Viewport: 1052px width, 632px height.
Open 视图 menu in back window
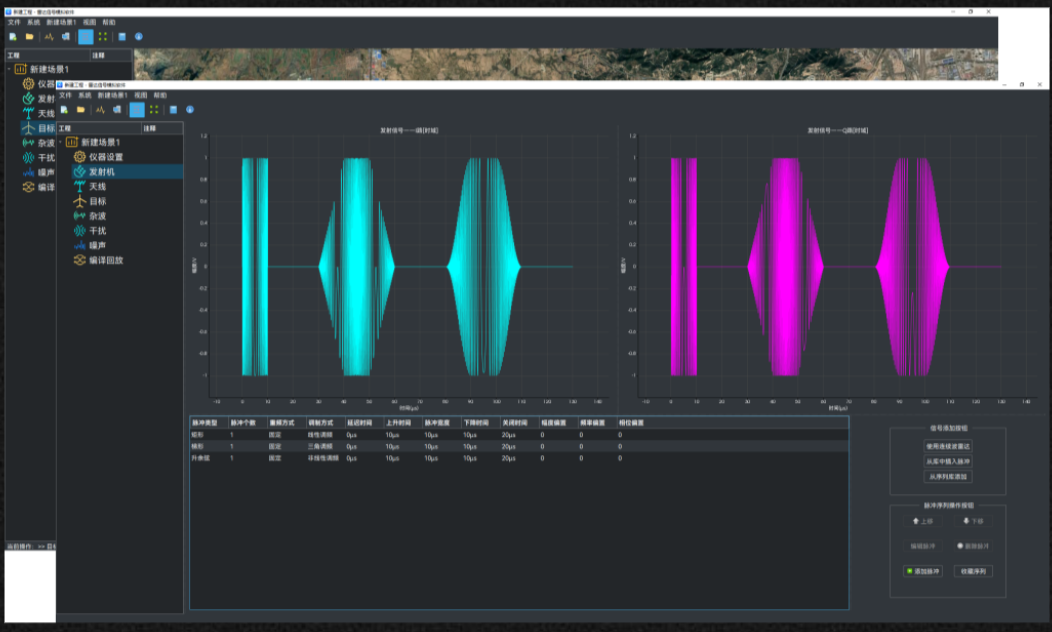click(89, 22)
